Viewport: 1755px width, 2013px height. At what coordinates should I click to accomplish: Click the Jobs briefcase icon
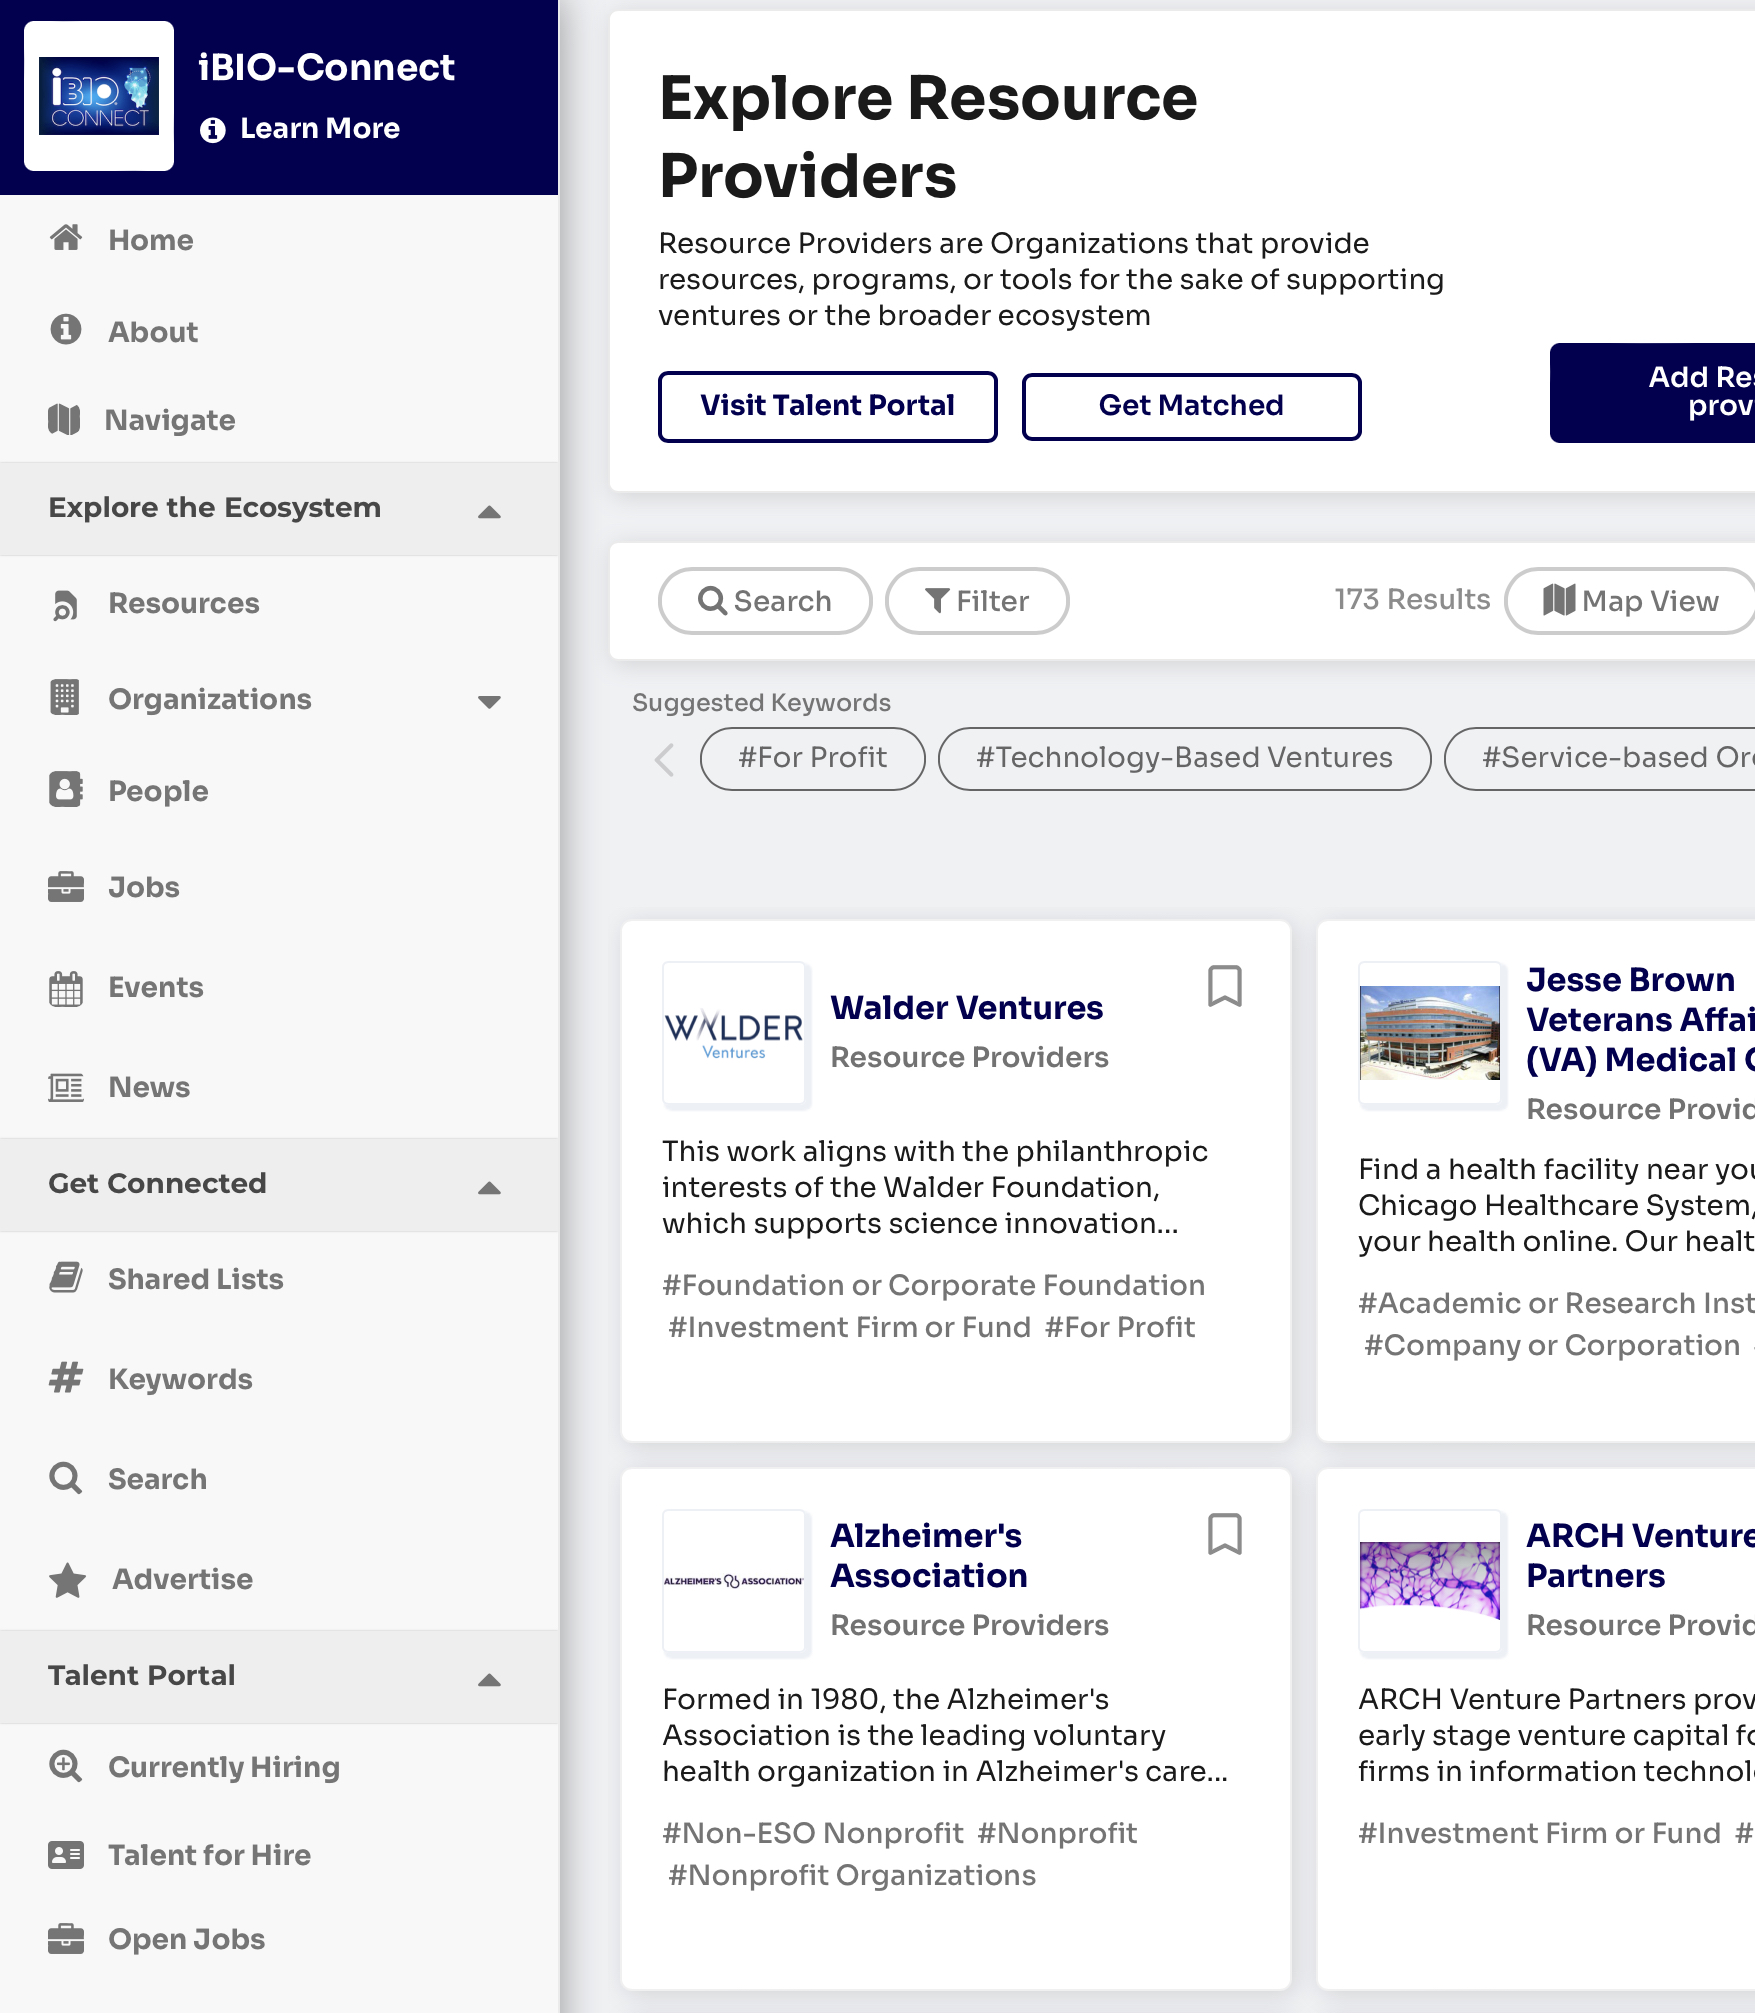pos(66,887)
